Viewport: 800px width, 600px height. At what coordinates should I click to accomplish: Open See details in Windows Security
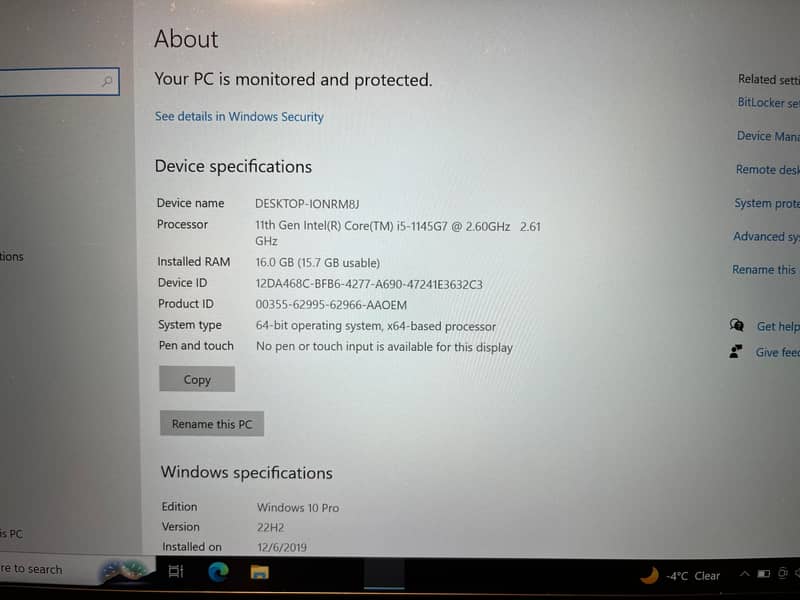pyautogui.click(x=239, y=117)
